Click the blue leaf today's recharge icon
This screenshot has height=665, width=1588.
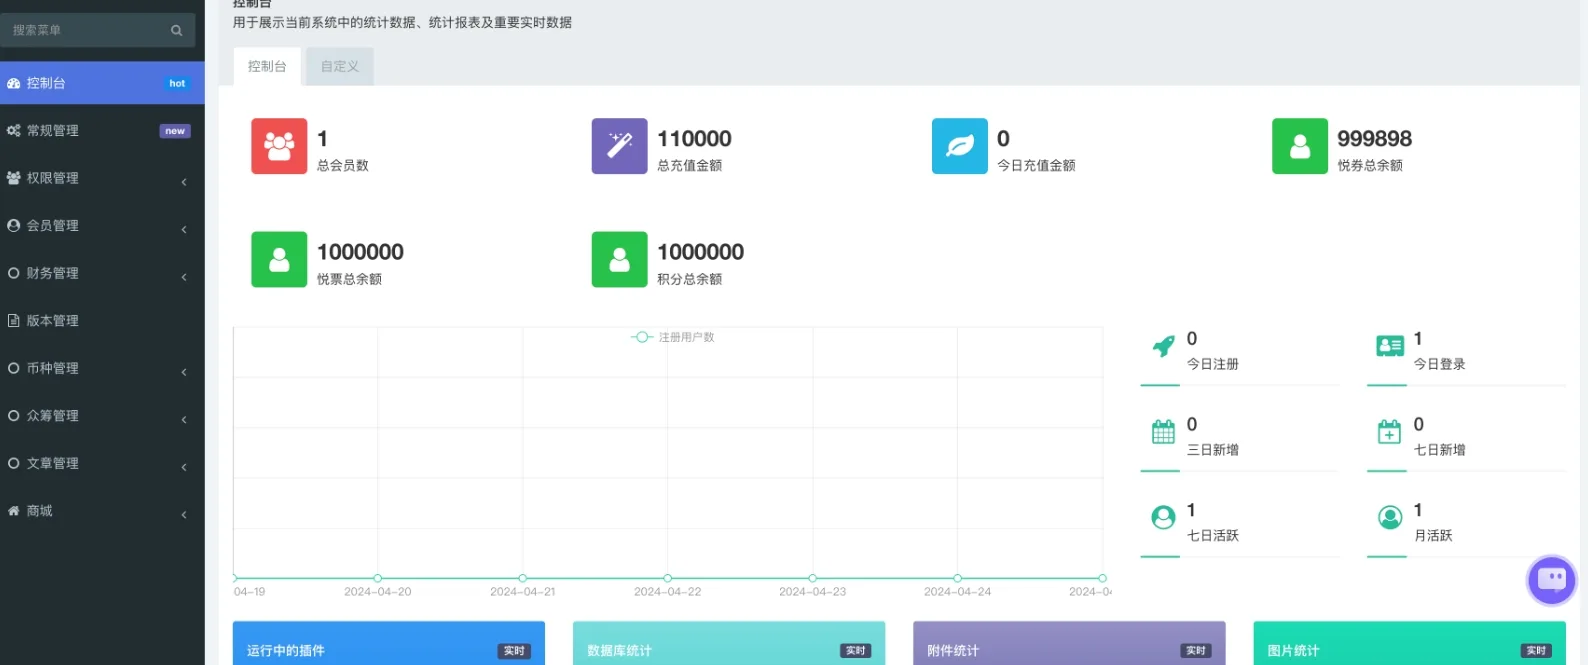(959, 146)
